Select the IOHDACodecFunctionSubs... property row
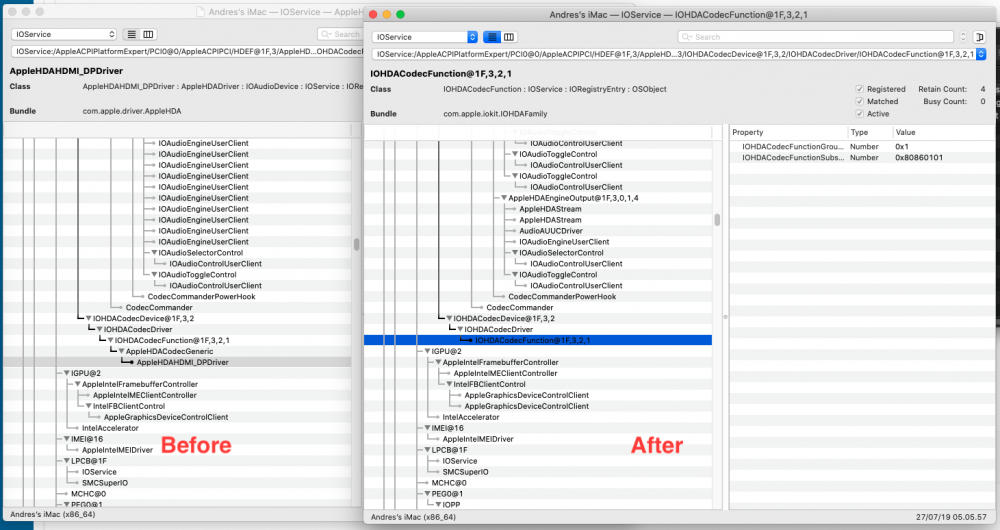The height and width of the screenshot is (530, 1000). coord(862,158)
